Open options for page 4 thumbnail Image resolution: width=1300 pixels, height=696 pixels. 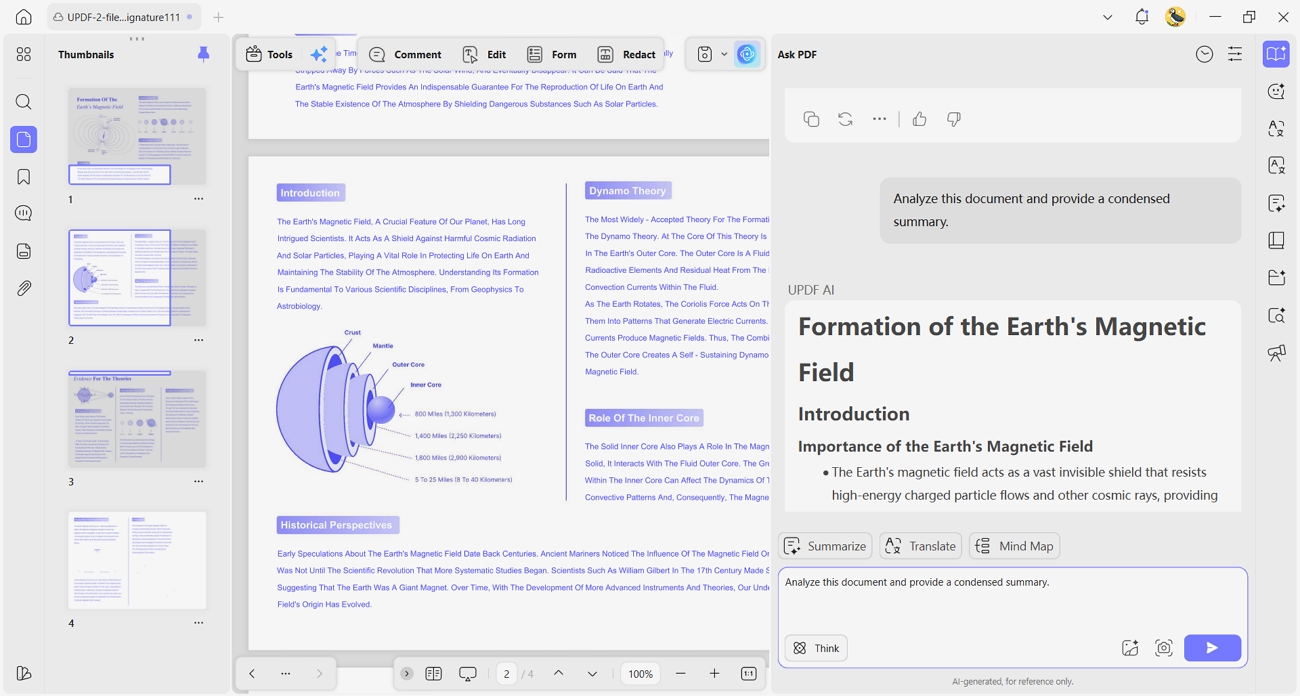click(198, 623)
